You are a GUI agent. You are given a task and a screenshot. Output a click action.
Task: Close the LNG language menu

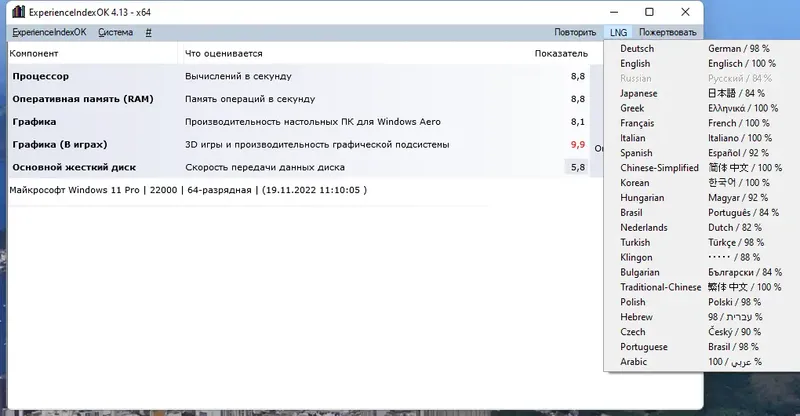[x=618, y=32]
